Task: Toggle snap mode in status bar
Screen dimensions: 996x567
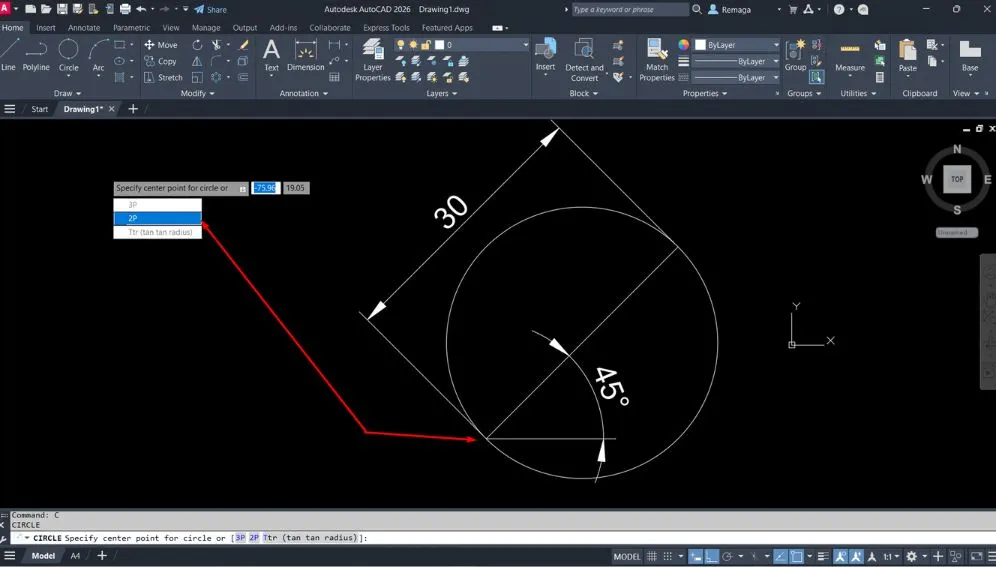Action: coord(668,556)
